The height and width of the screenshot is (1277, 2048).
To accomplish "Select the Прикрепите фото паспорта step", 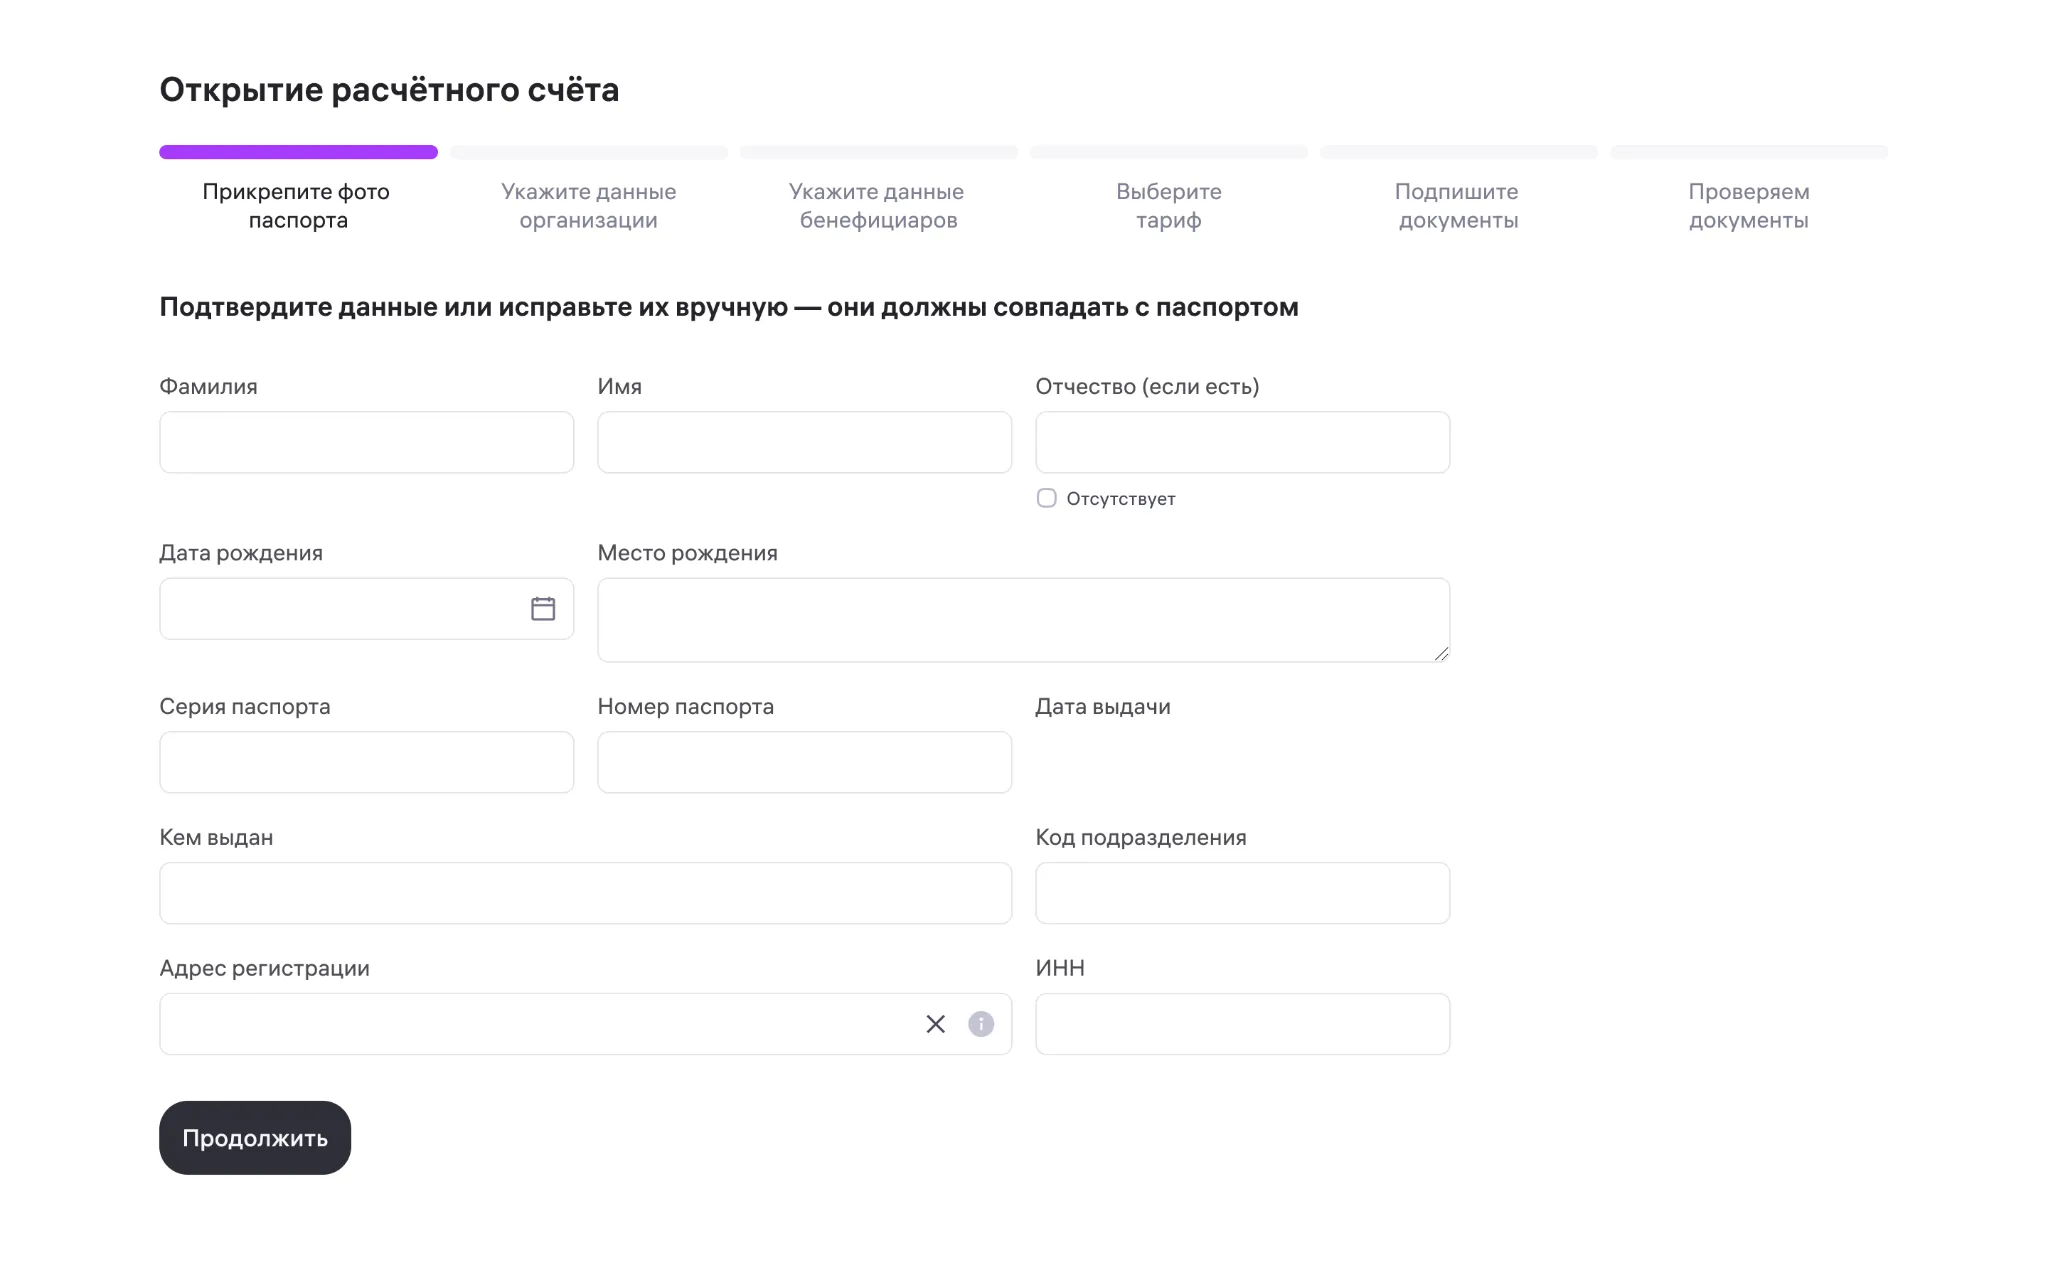I will [x=298, y=206].
